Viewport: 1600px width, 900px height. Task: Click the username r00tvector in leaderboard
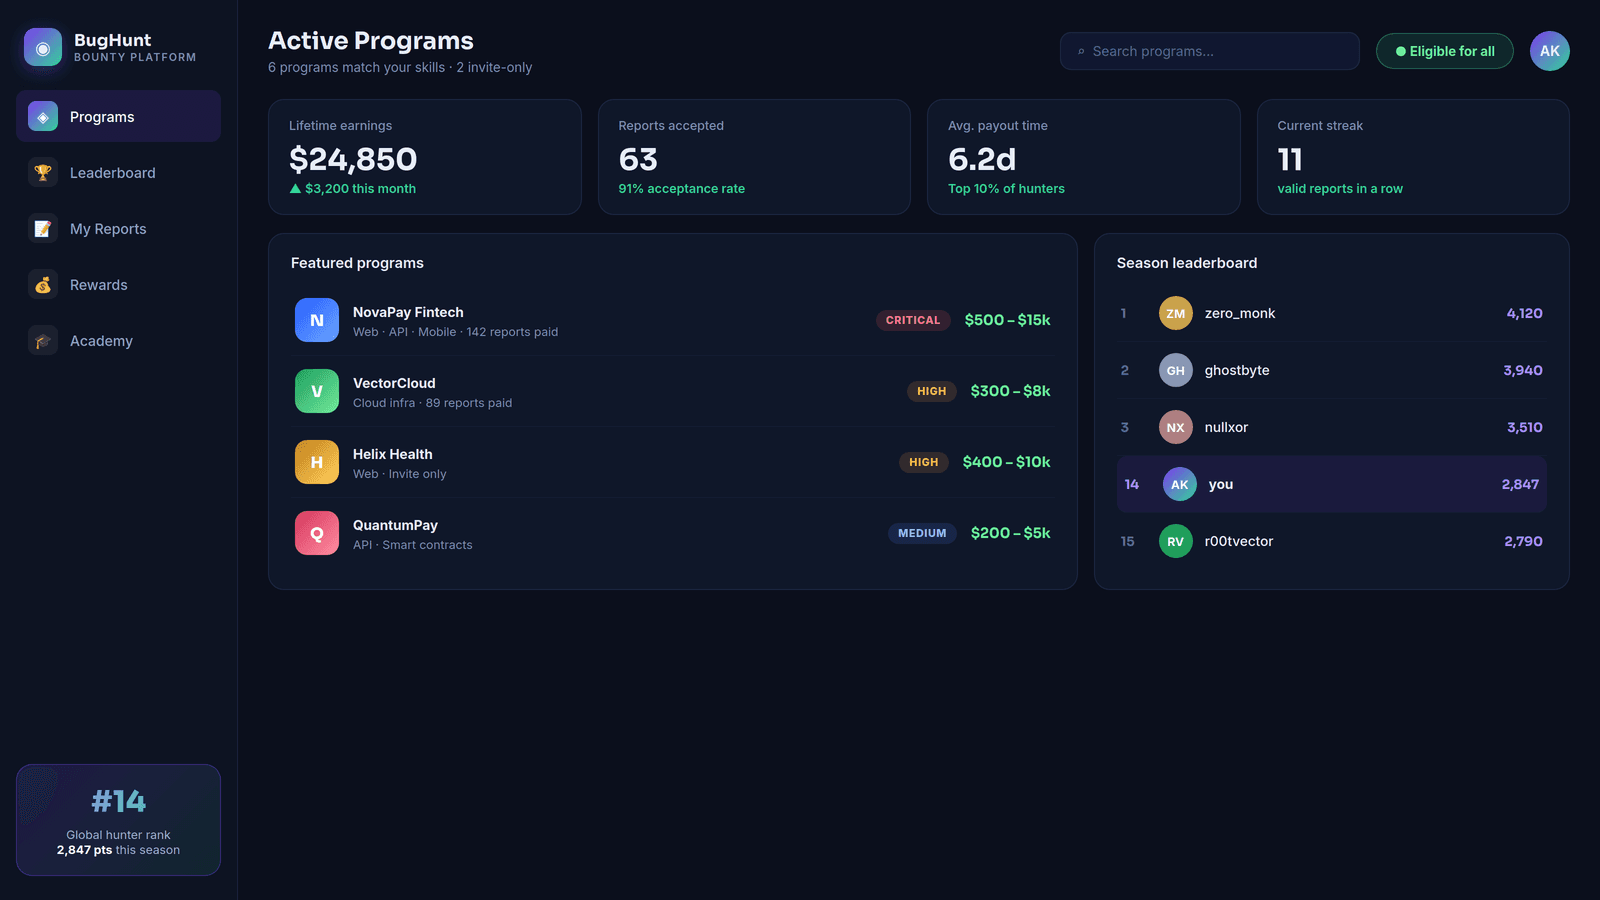tap(1239, 541)
